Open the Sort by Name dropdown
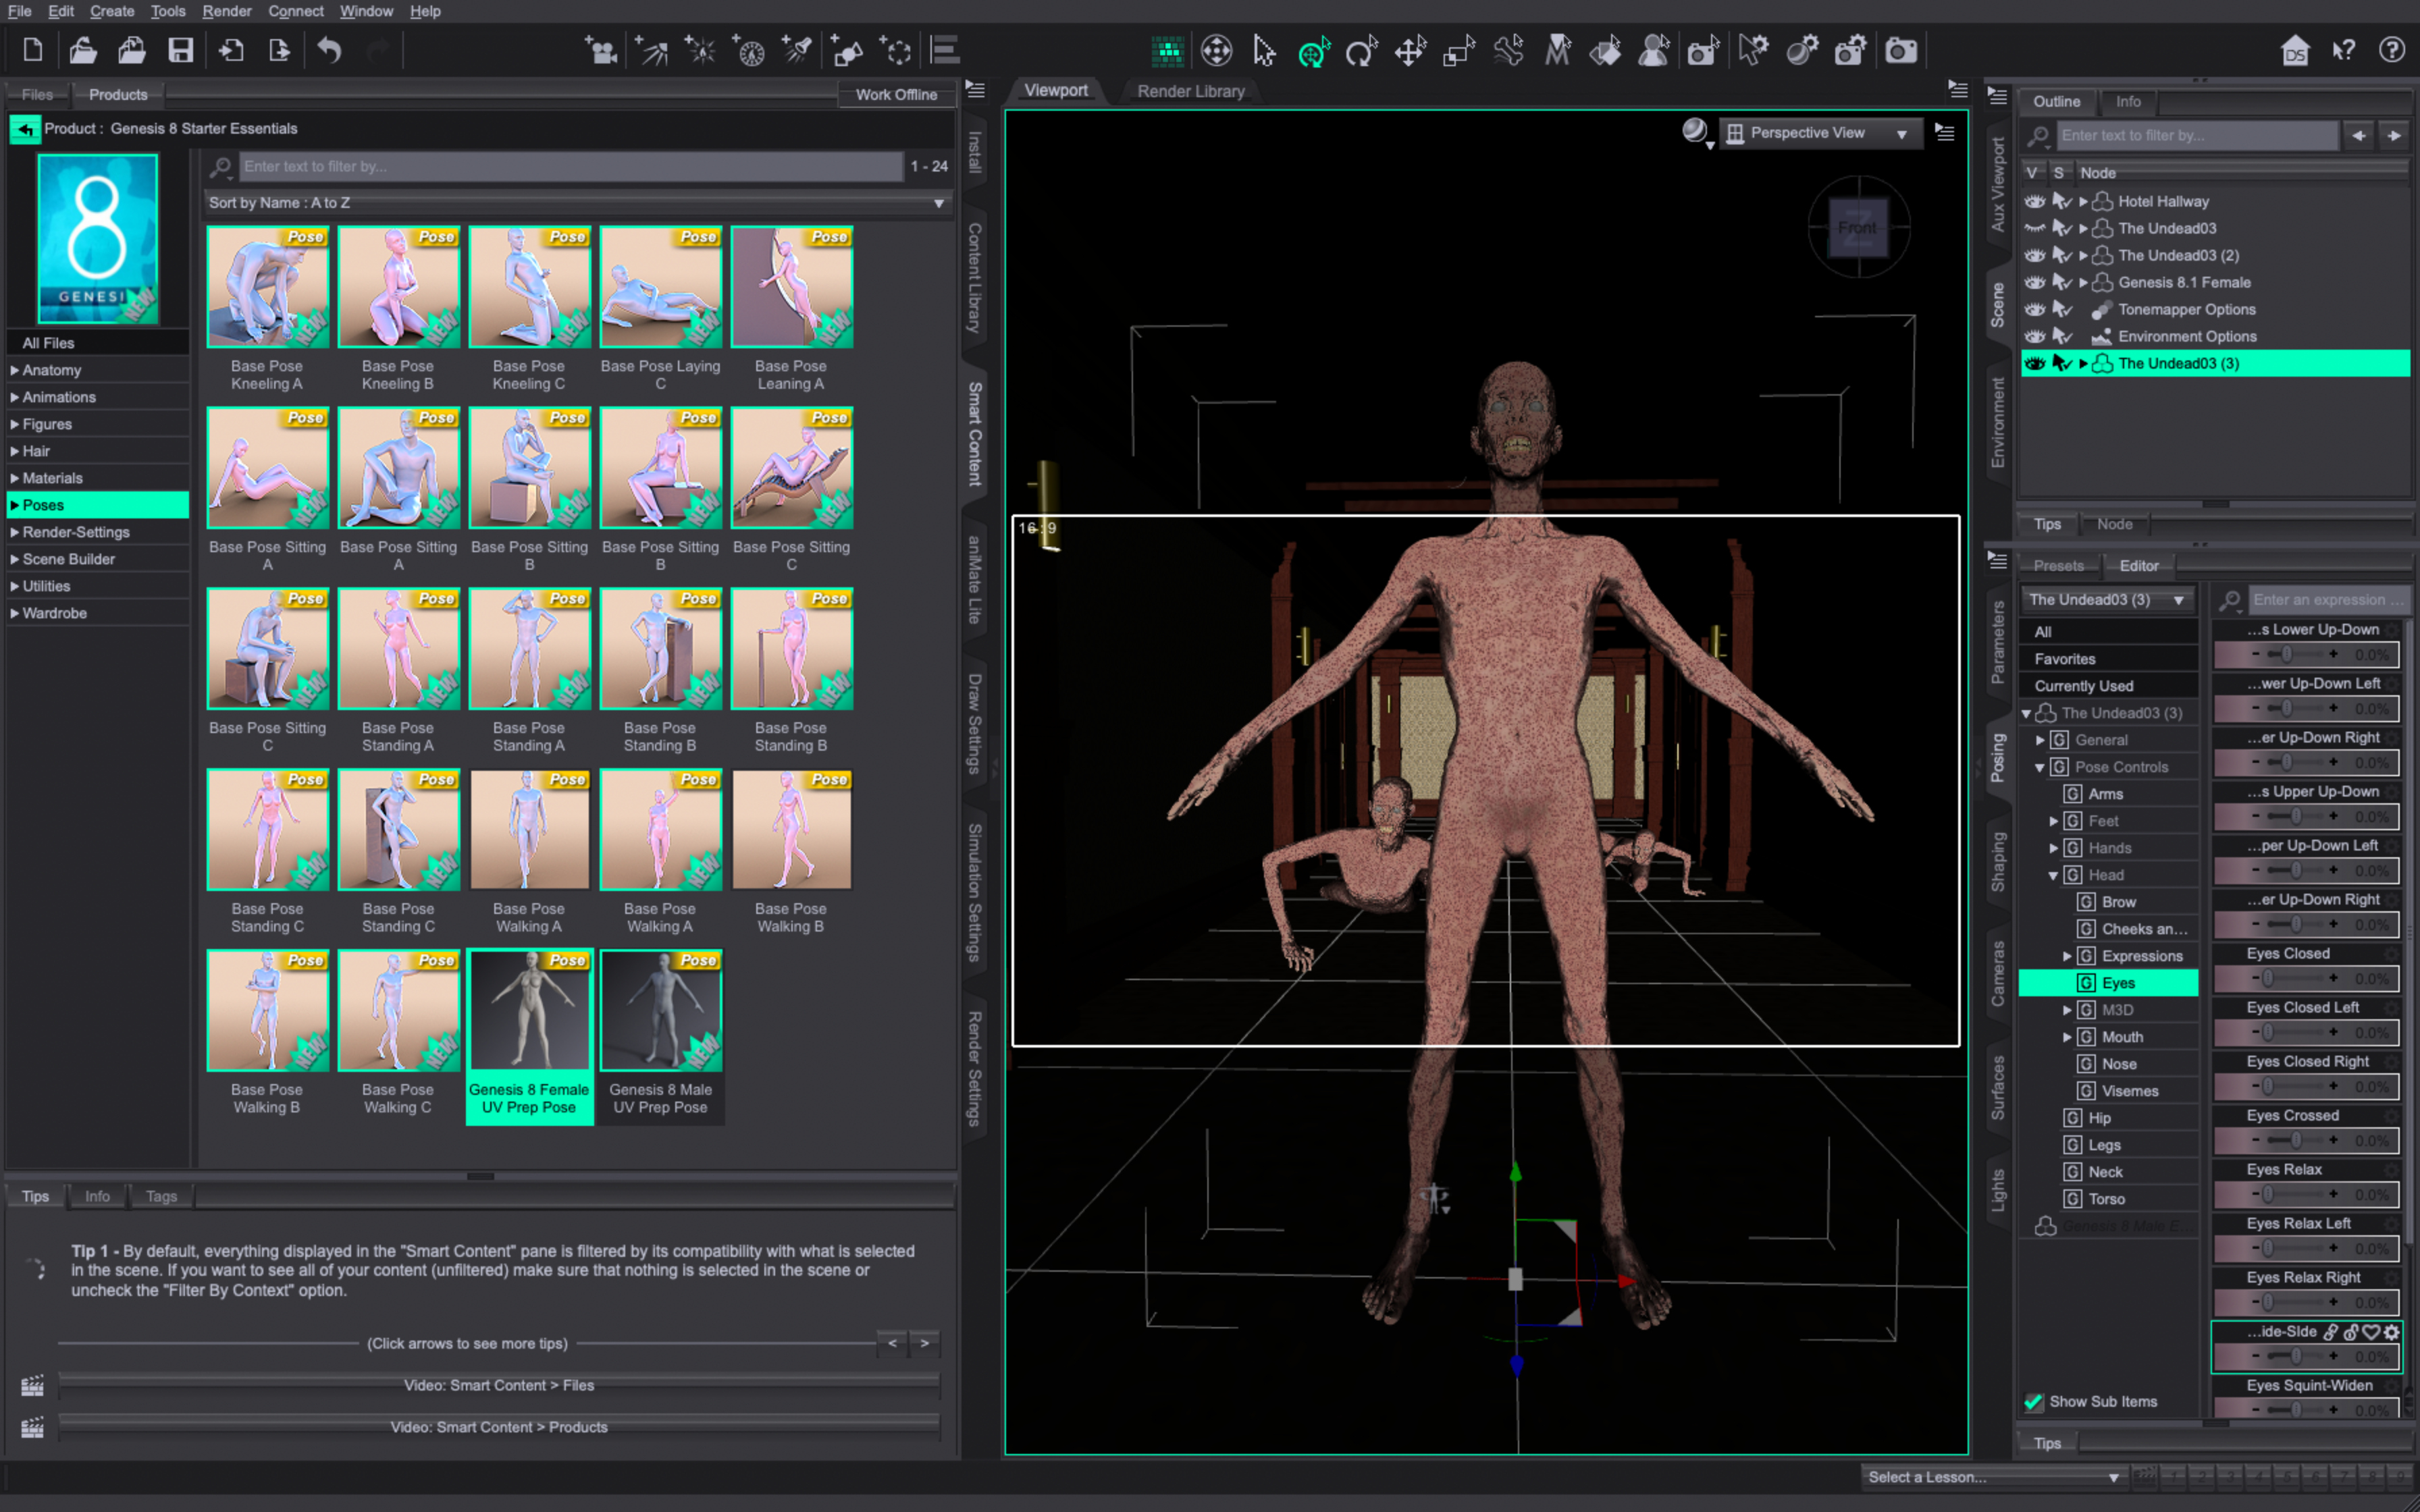This screenshot has width=2420, height=1512. coord(577,202)
